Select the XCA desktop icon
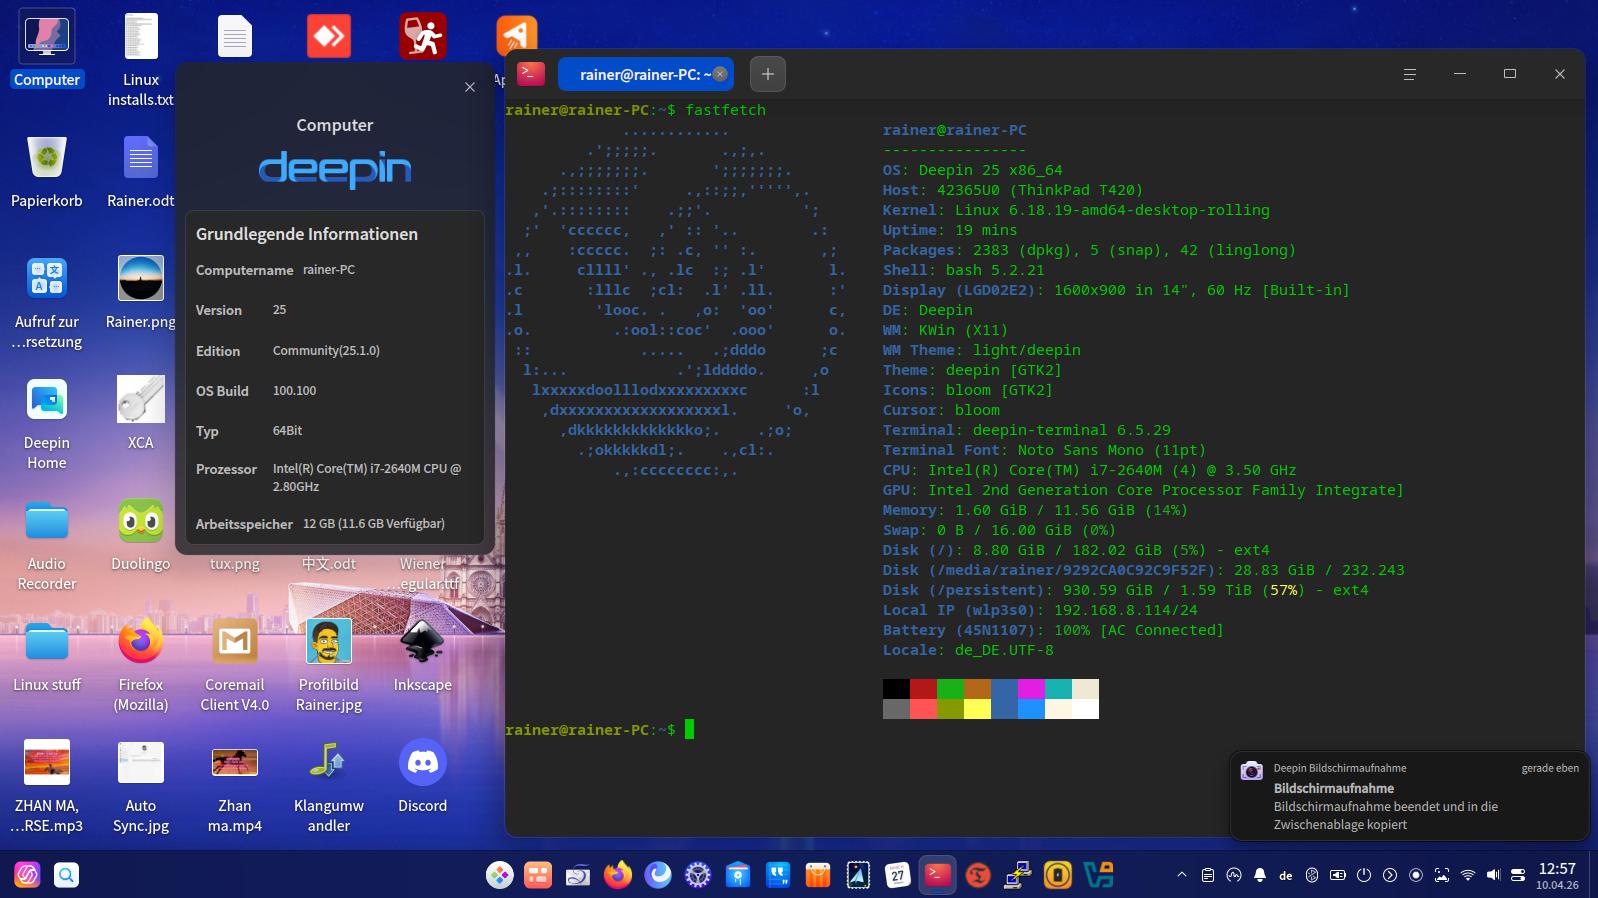Image resolution: width=1598 pixels, height=898 pixels. point(141,414)
